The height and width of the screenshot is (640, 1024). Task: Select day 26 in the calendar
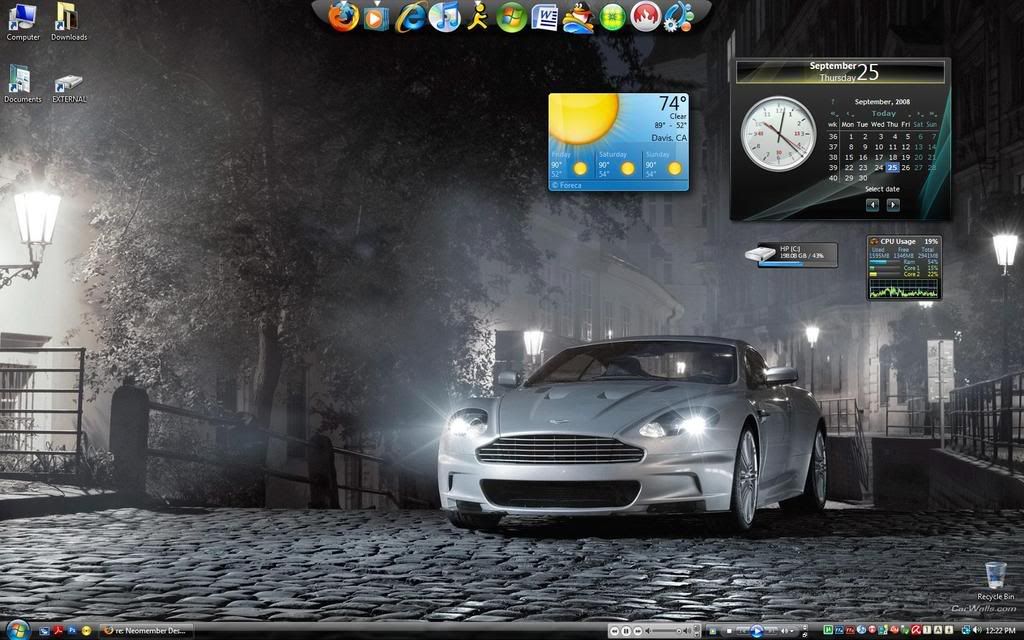click(x=906, y=167)
